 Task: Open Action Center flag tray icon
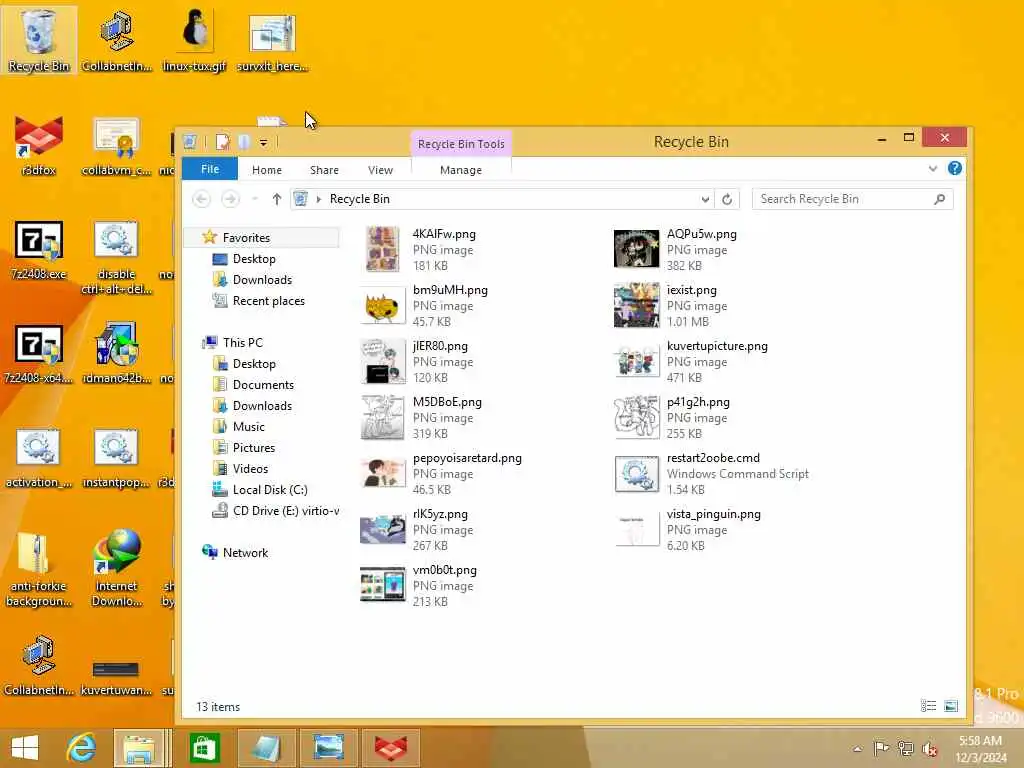[880, 749]
